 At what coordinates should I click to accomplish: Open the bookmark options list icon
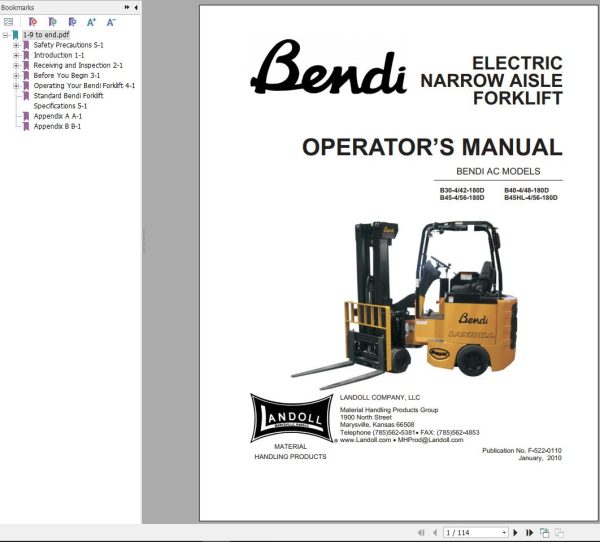pos(8,22)
